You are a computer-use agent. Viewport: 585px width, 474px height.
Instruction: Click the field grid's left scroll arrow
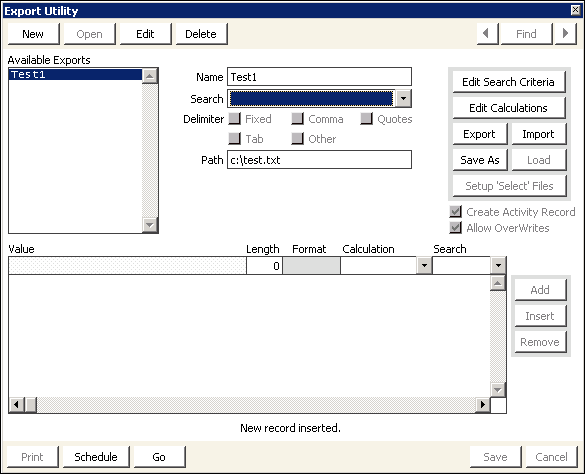coord(16,405)
